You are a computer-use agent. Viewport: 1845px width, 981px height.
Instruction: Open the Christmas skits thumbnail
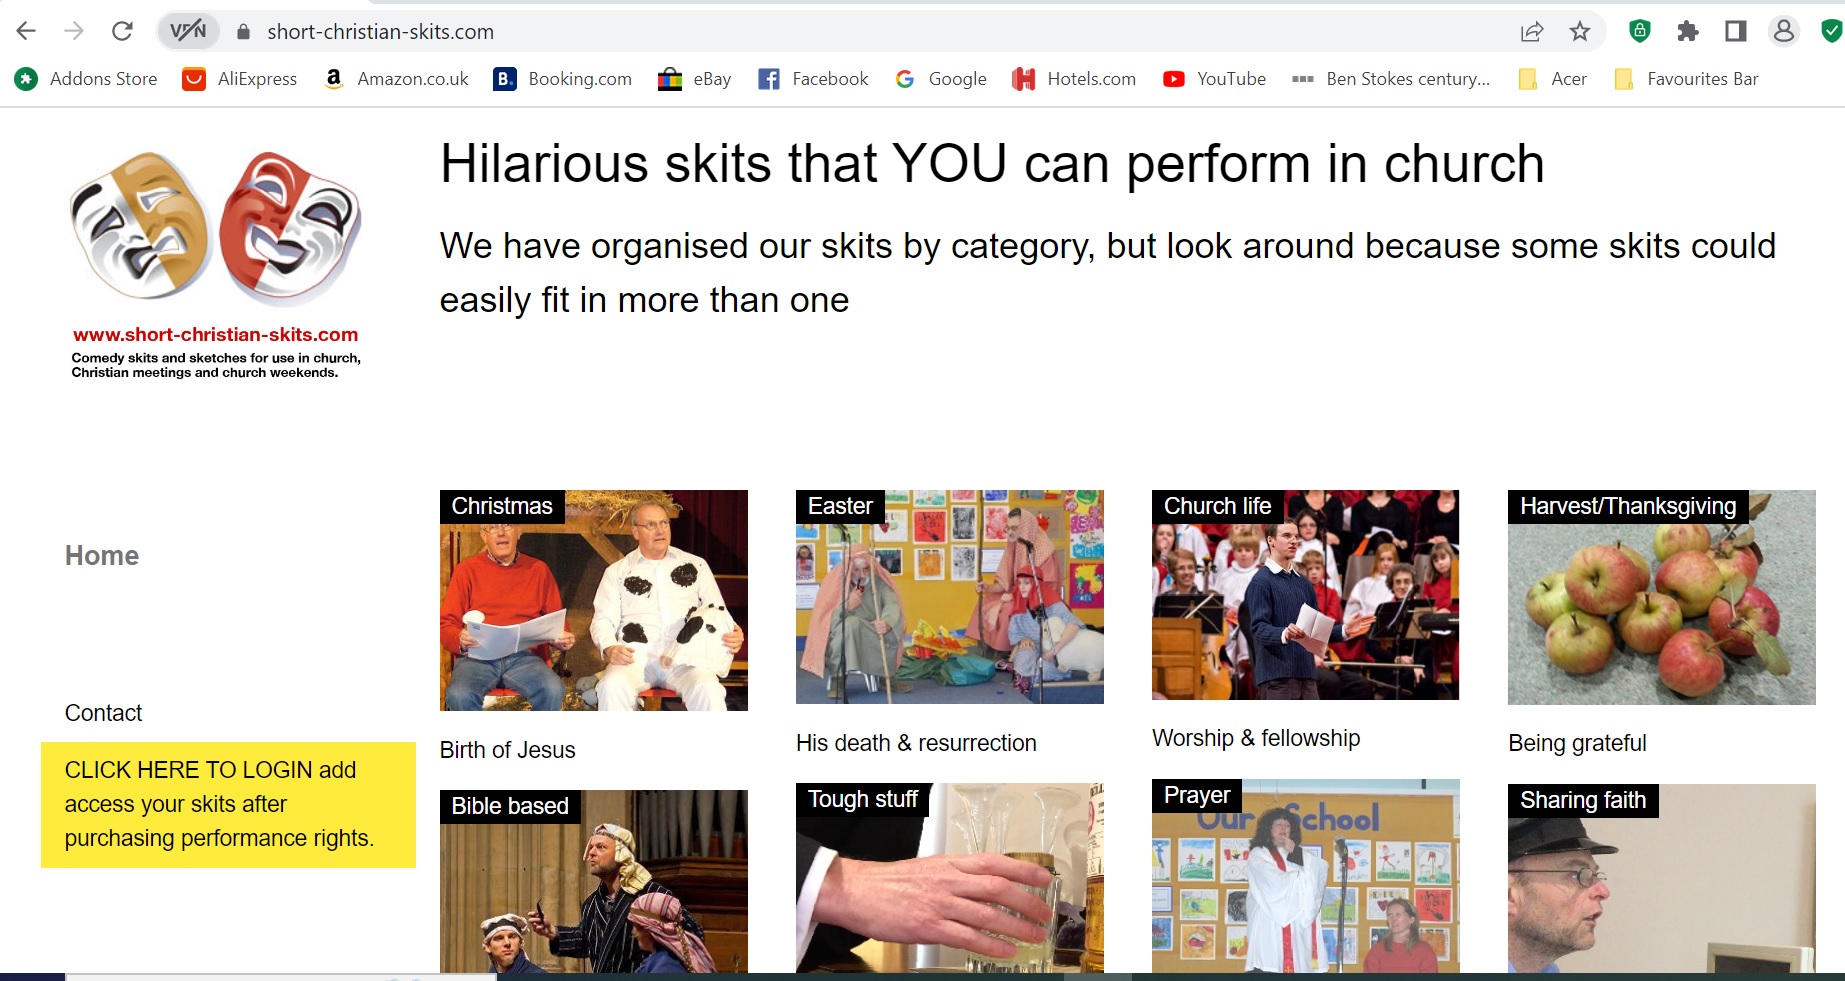tap(593, 601)
